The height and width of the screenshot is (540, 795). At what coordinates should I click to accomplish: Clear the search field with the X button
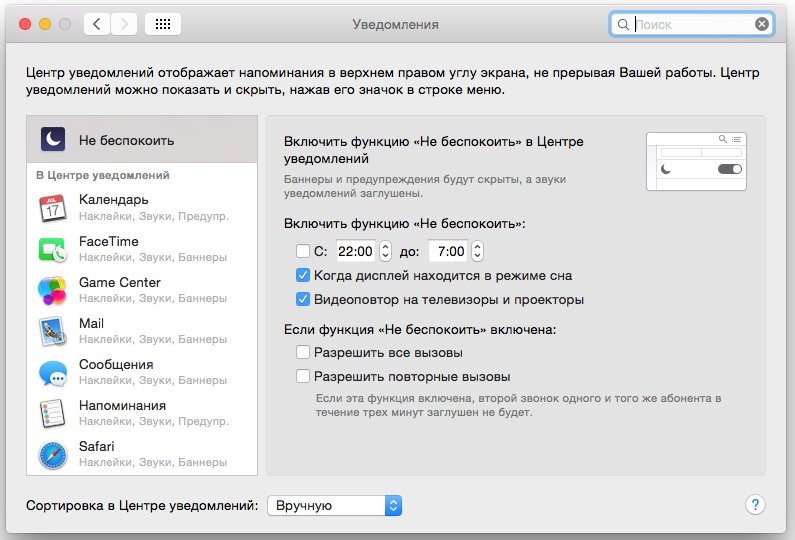(x=762, y=24)
